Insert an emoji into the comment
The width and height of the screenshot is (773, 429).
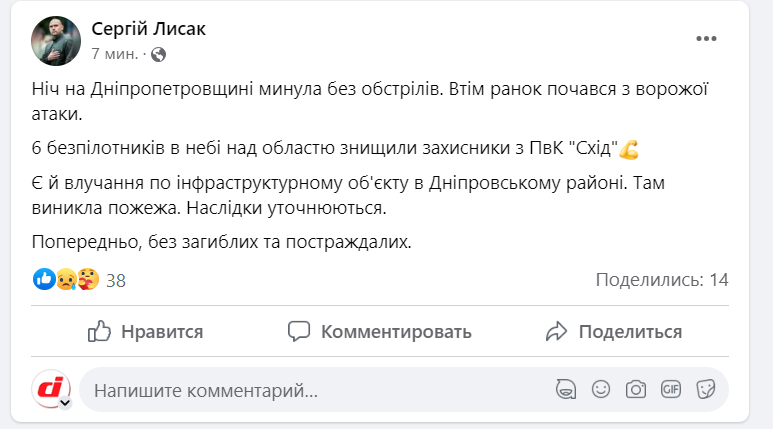pos(601,389)
